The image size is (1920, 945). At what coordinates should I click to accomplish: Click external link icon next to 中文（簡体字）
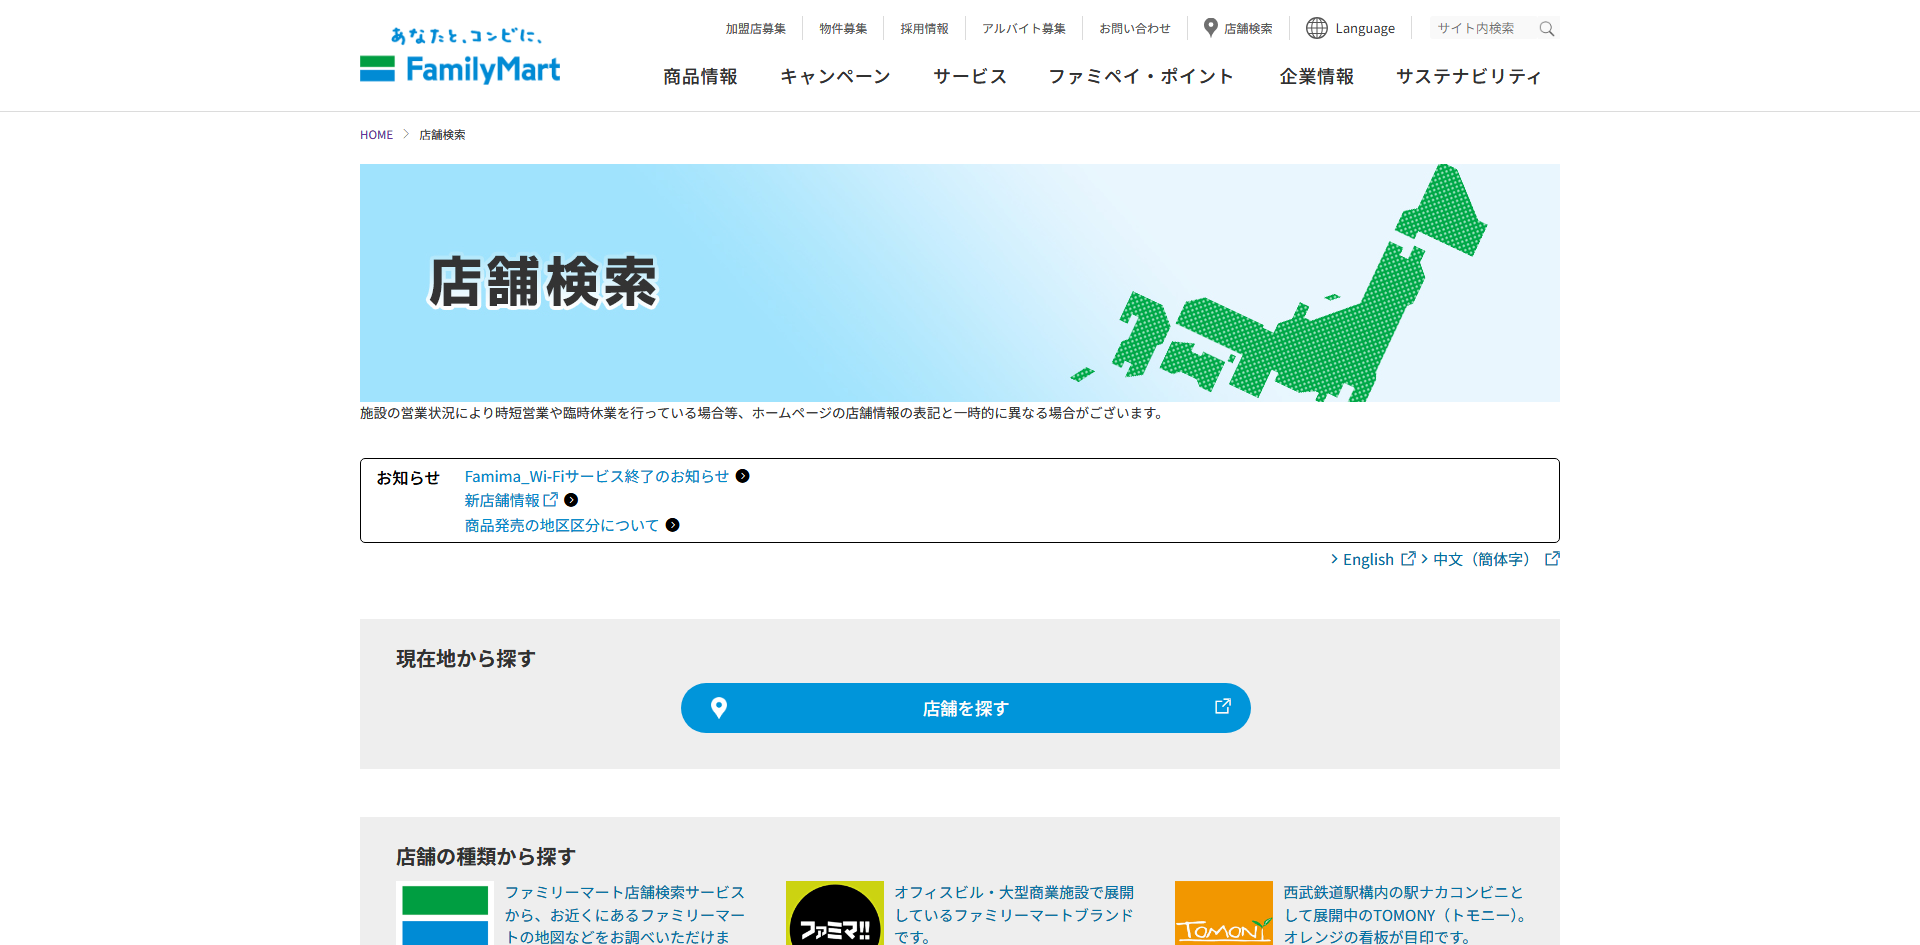pyautogui.click(x=1552, y=559)
